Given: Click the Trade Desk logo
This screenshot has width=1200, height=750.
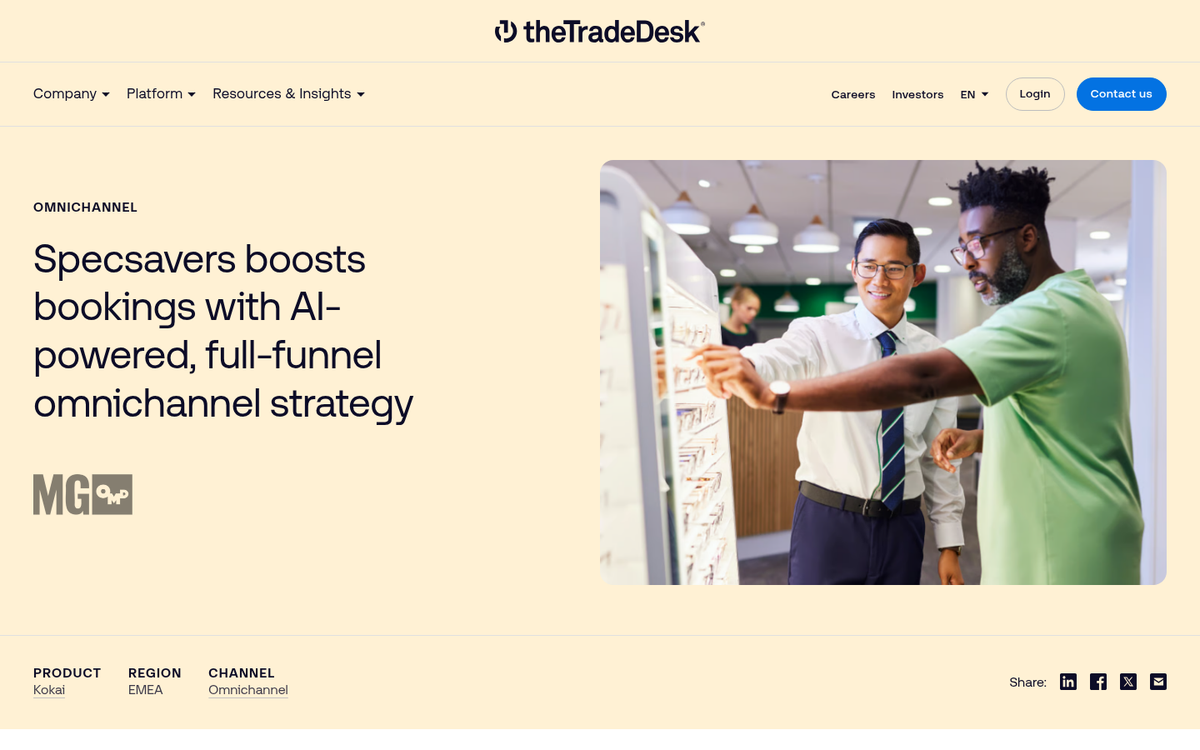Looking at the screenshot, I should click(x=598, y=31).
